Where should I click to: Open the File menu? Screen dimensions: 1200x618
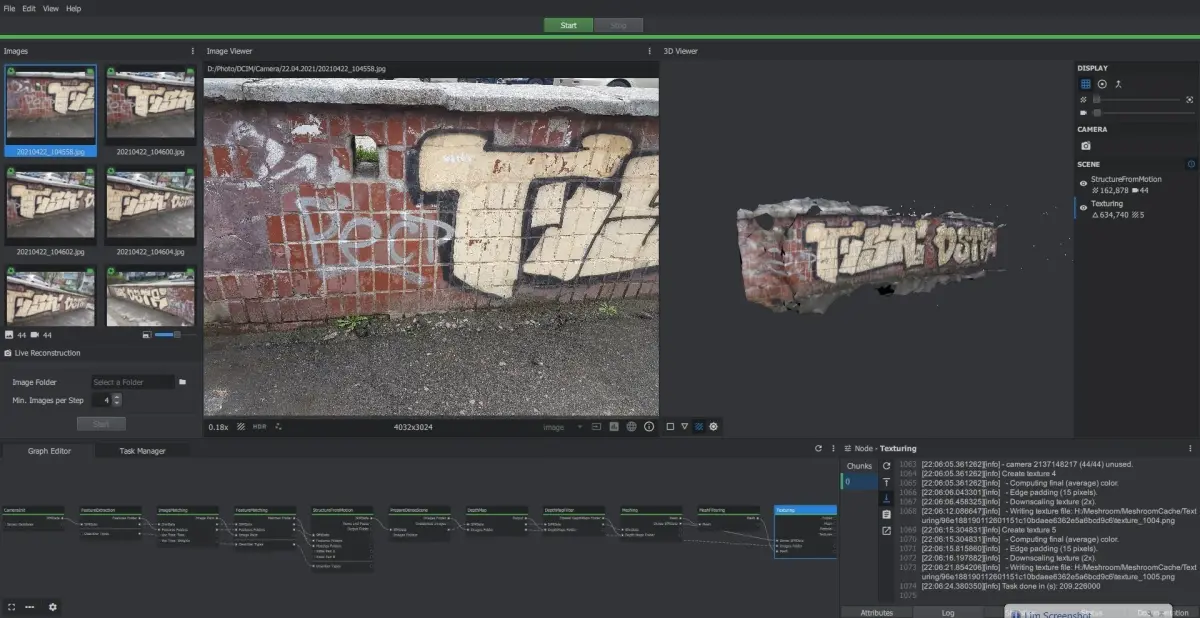coord(9,8)
